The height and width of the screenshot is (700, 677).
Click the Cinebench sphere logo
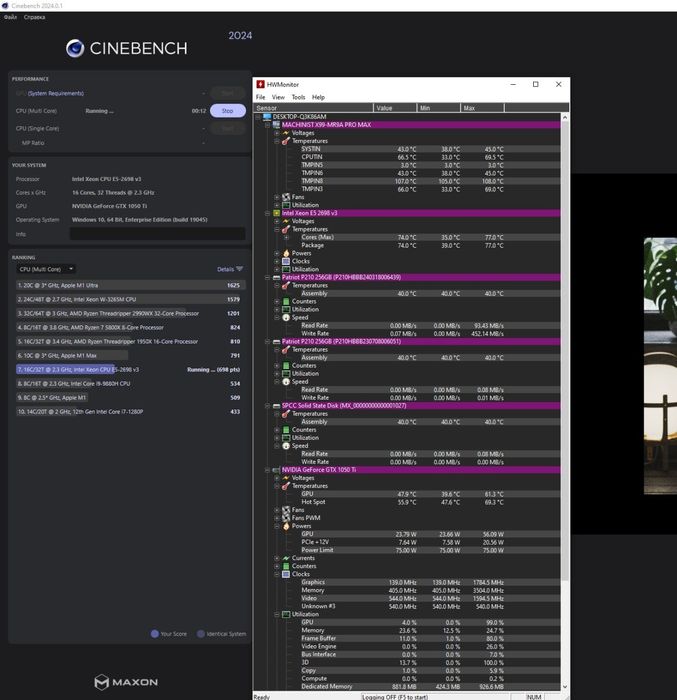75,48
